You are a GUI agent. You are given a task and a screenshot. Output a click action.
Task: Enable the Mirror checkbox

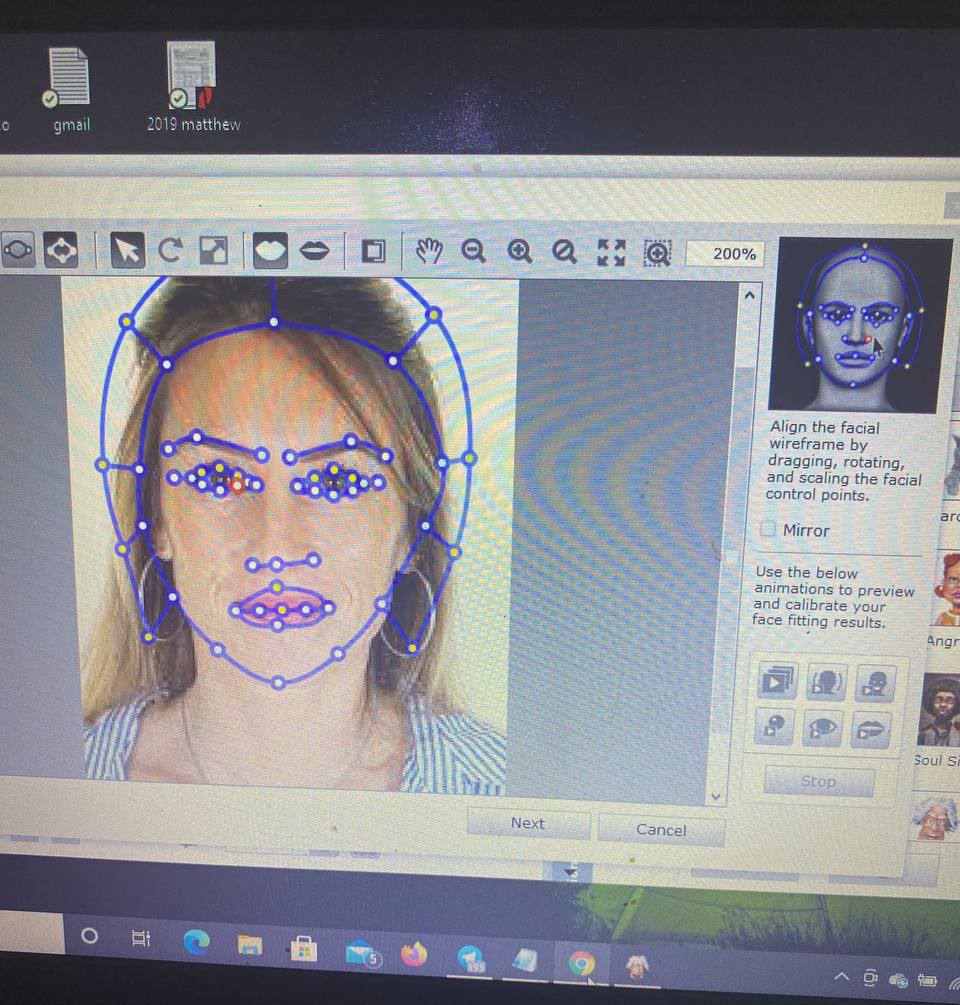(768, 530)
